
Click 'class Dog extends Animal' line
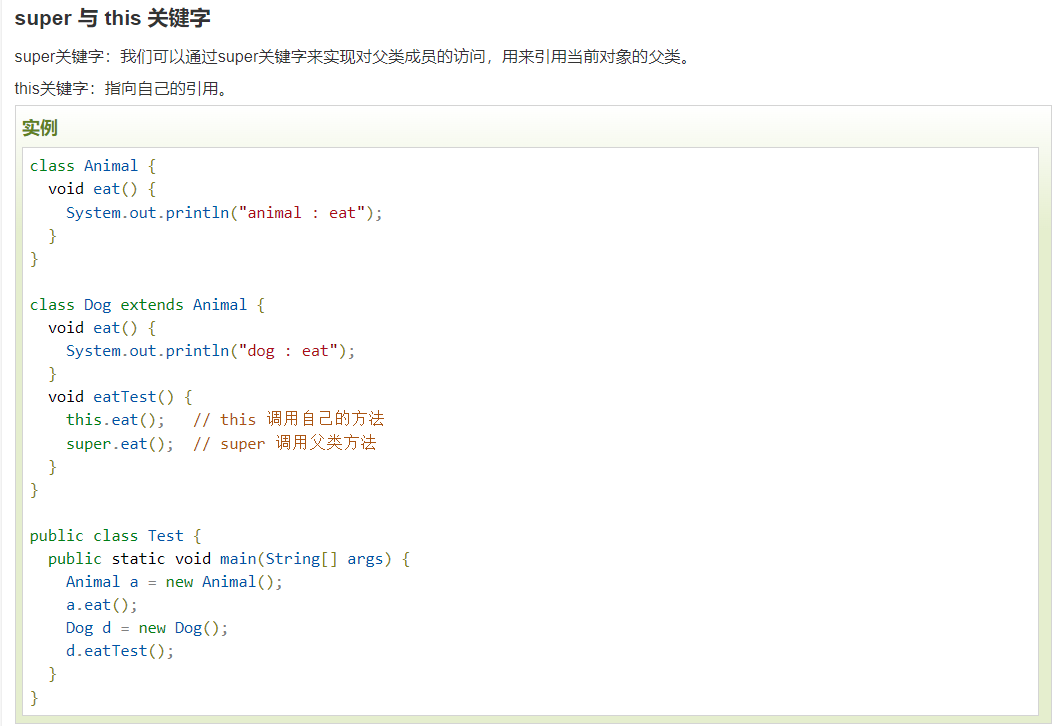146,305
